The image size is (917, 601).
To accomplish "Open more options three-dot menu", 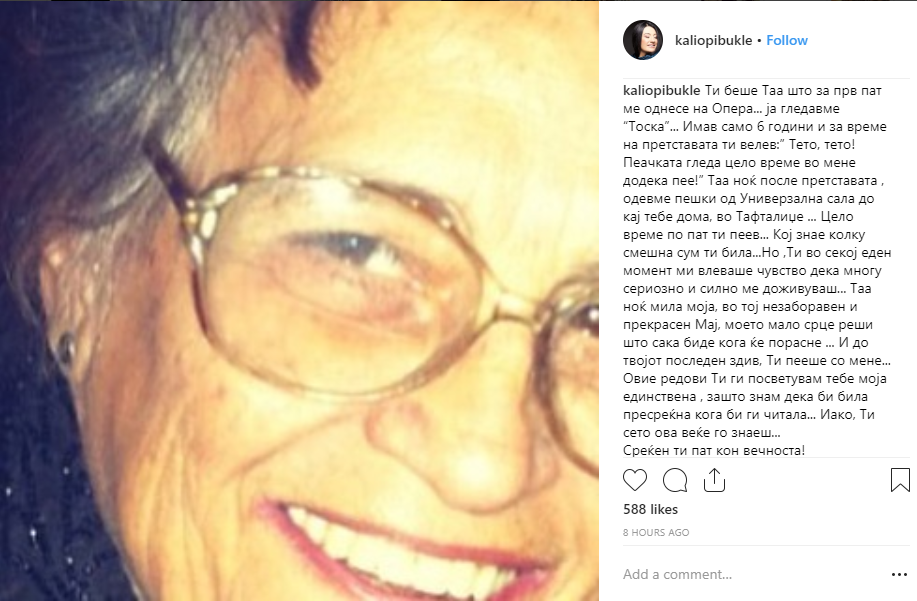I will [899, 575].
